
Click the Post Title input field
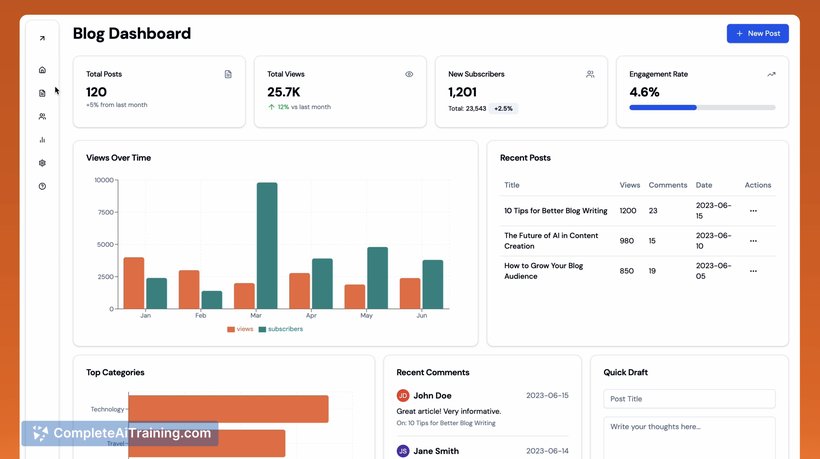point(689,399)
